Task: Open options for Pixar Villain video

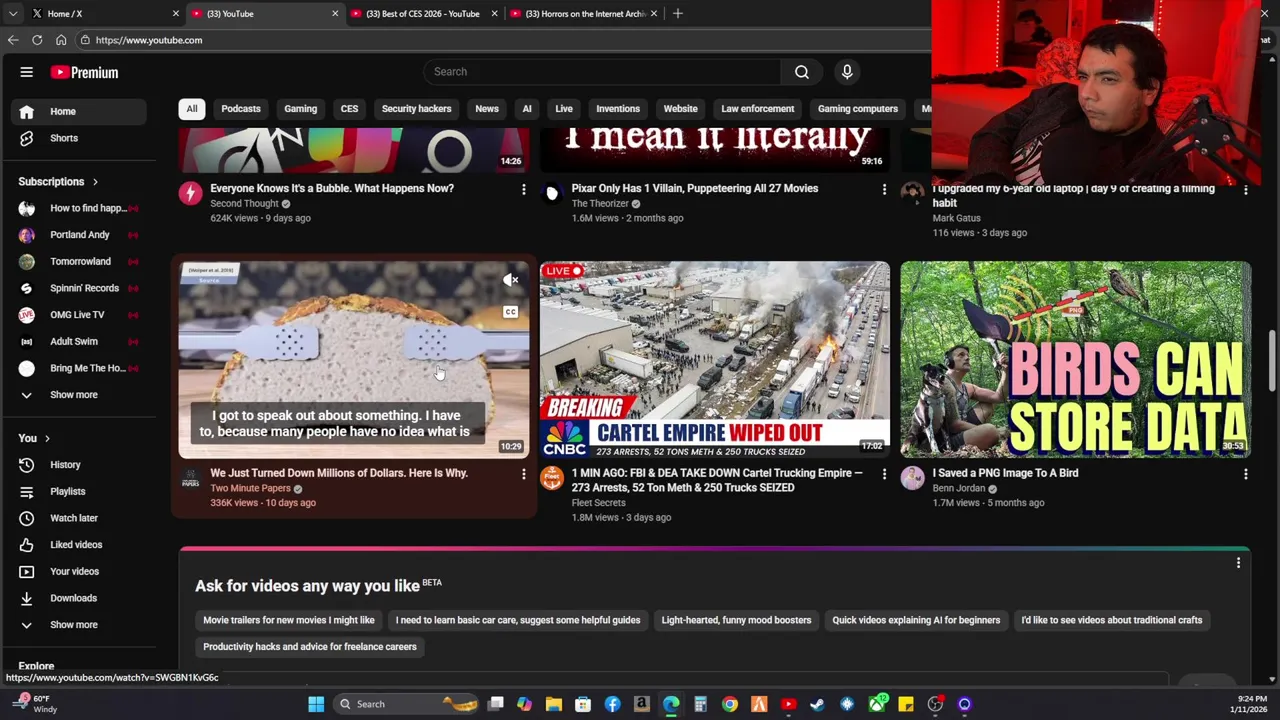Action: pos(884,189)
